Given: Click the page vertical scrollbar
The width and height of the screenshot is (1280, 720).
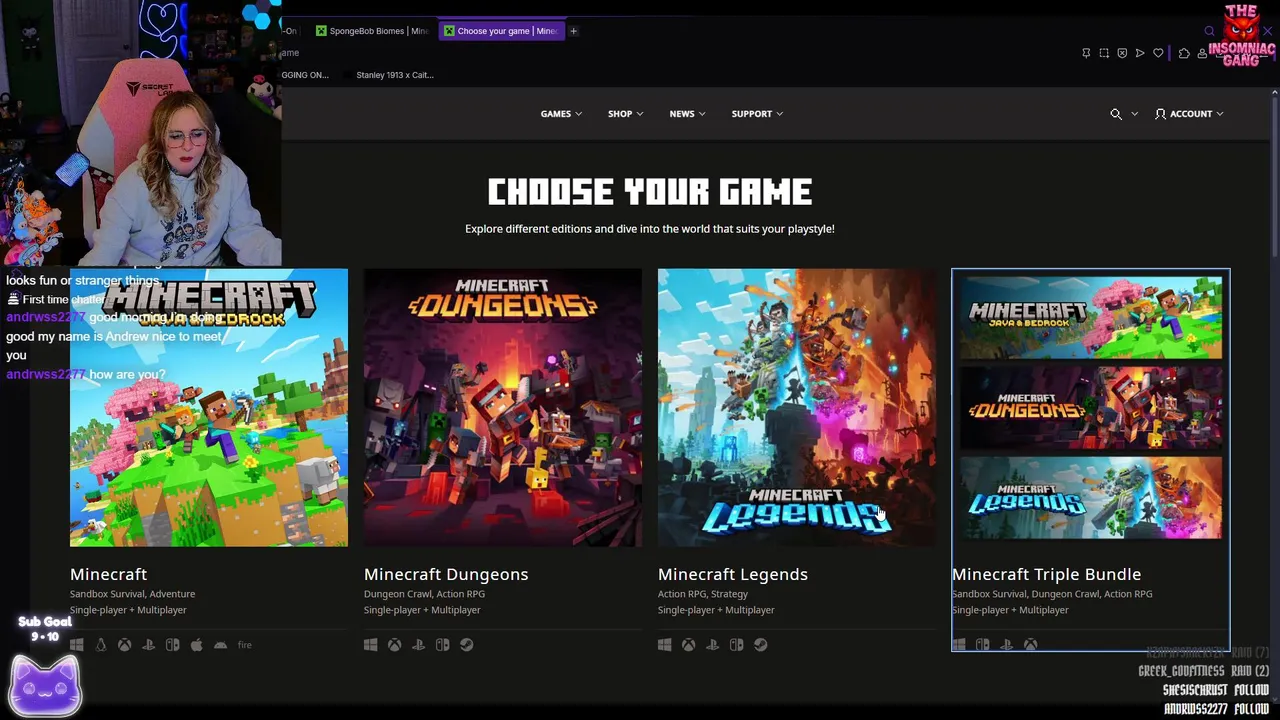Looking at the screenshot, I should 1274,180.
